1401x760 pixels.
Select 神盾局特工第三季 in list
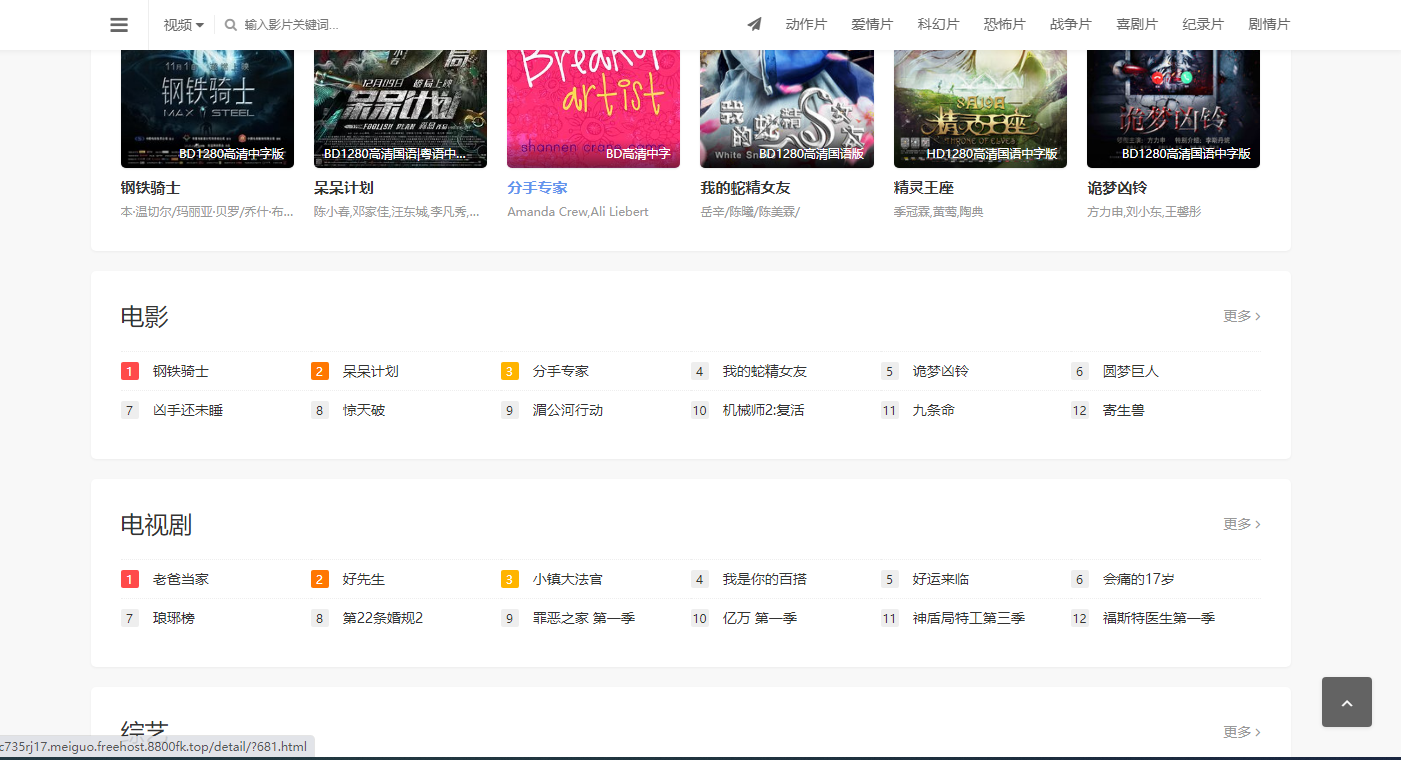(x=969, y=618)
